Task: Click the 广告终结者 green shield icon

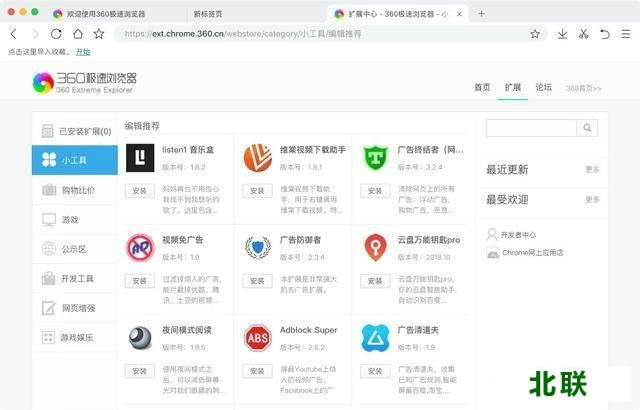Action: click(375, 158)
